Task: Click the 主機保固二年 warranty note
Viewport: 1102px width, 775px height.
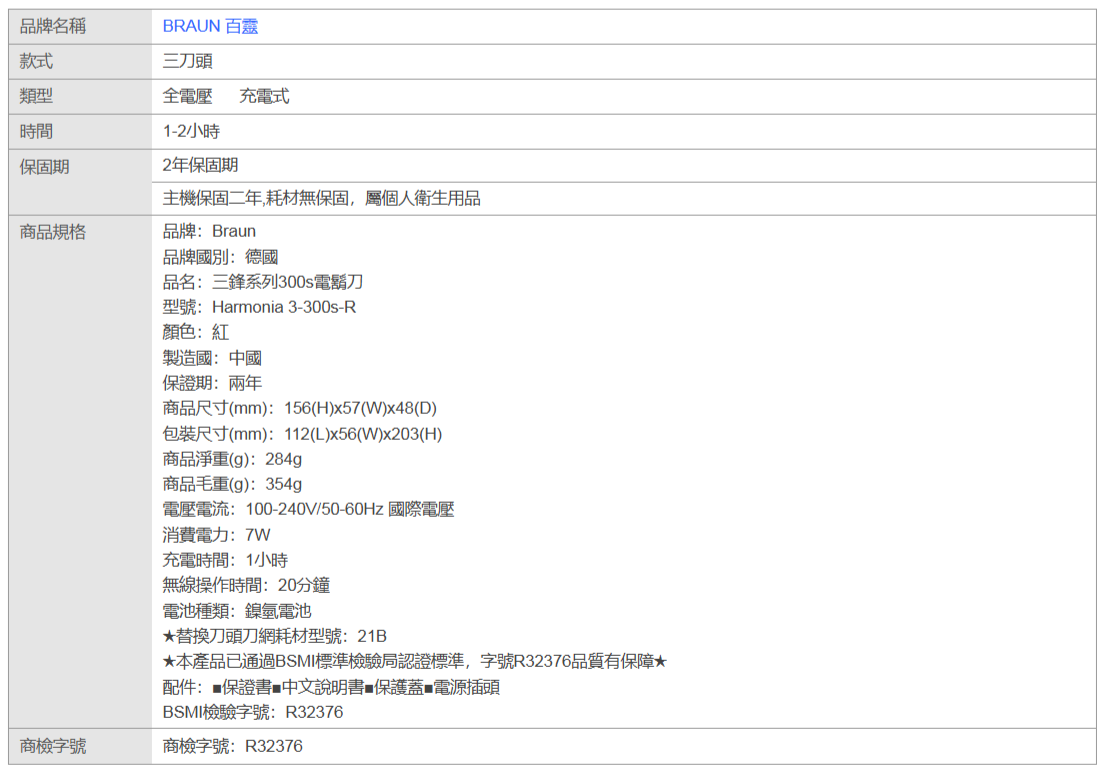Action: 321,199
